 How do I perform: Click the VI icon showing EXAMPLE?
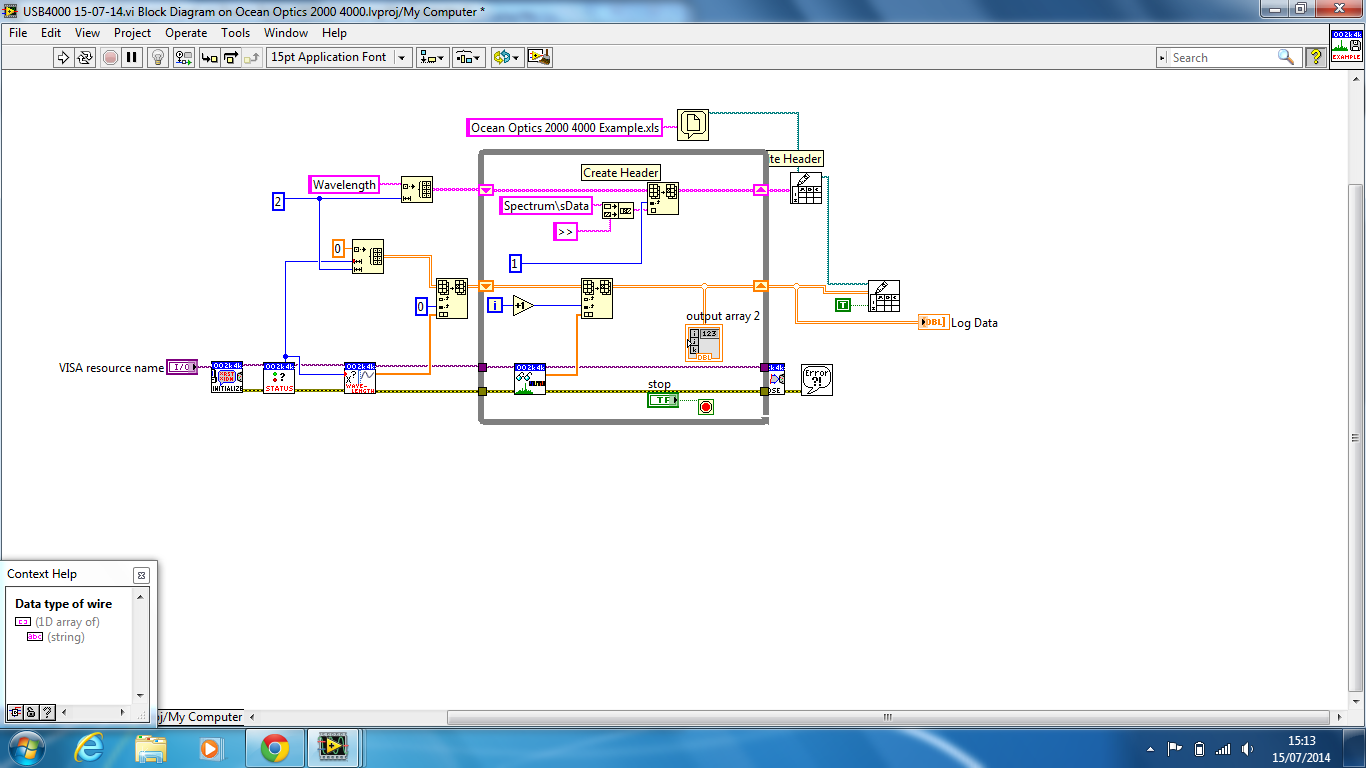1346,46
